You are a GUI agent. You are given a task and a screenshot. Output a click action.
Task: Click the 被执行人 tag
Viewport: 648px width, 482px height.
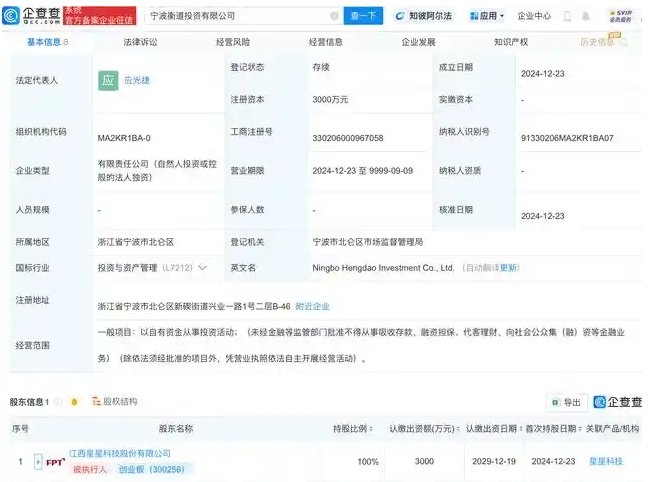click(90, 469)
